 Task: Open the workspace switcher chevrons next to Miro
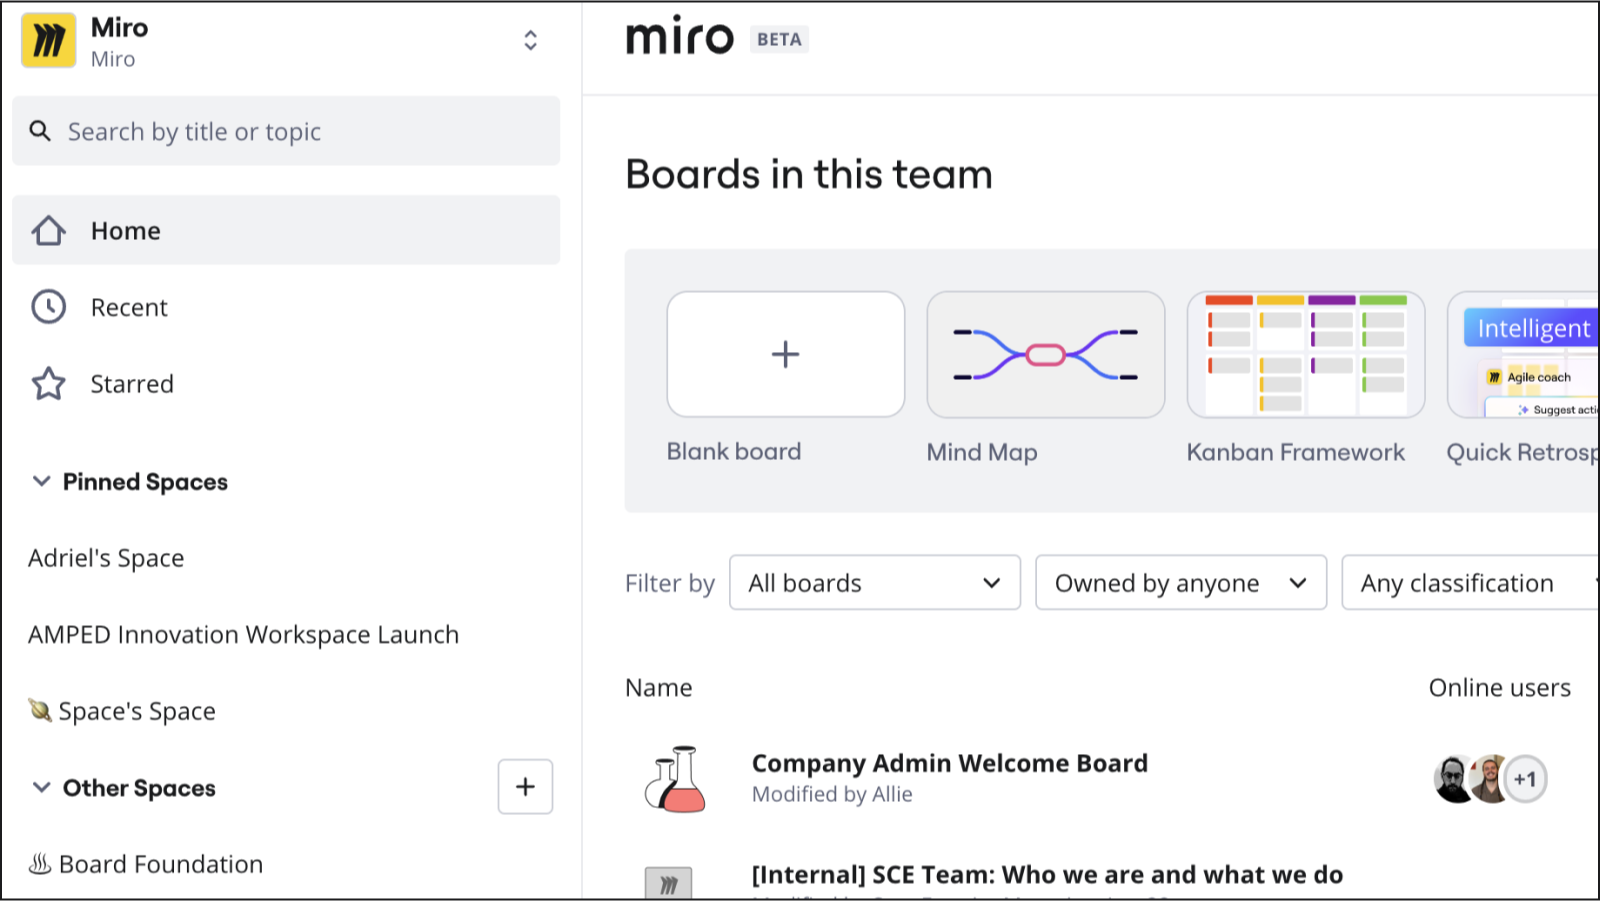(x=531, y=40)
